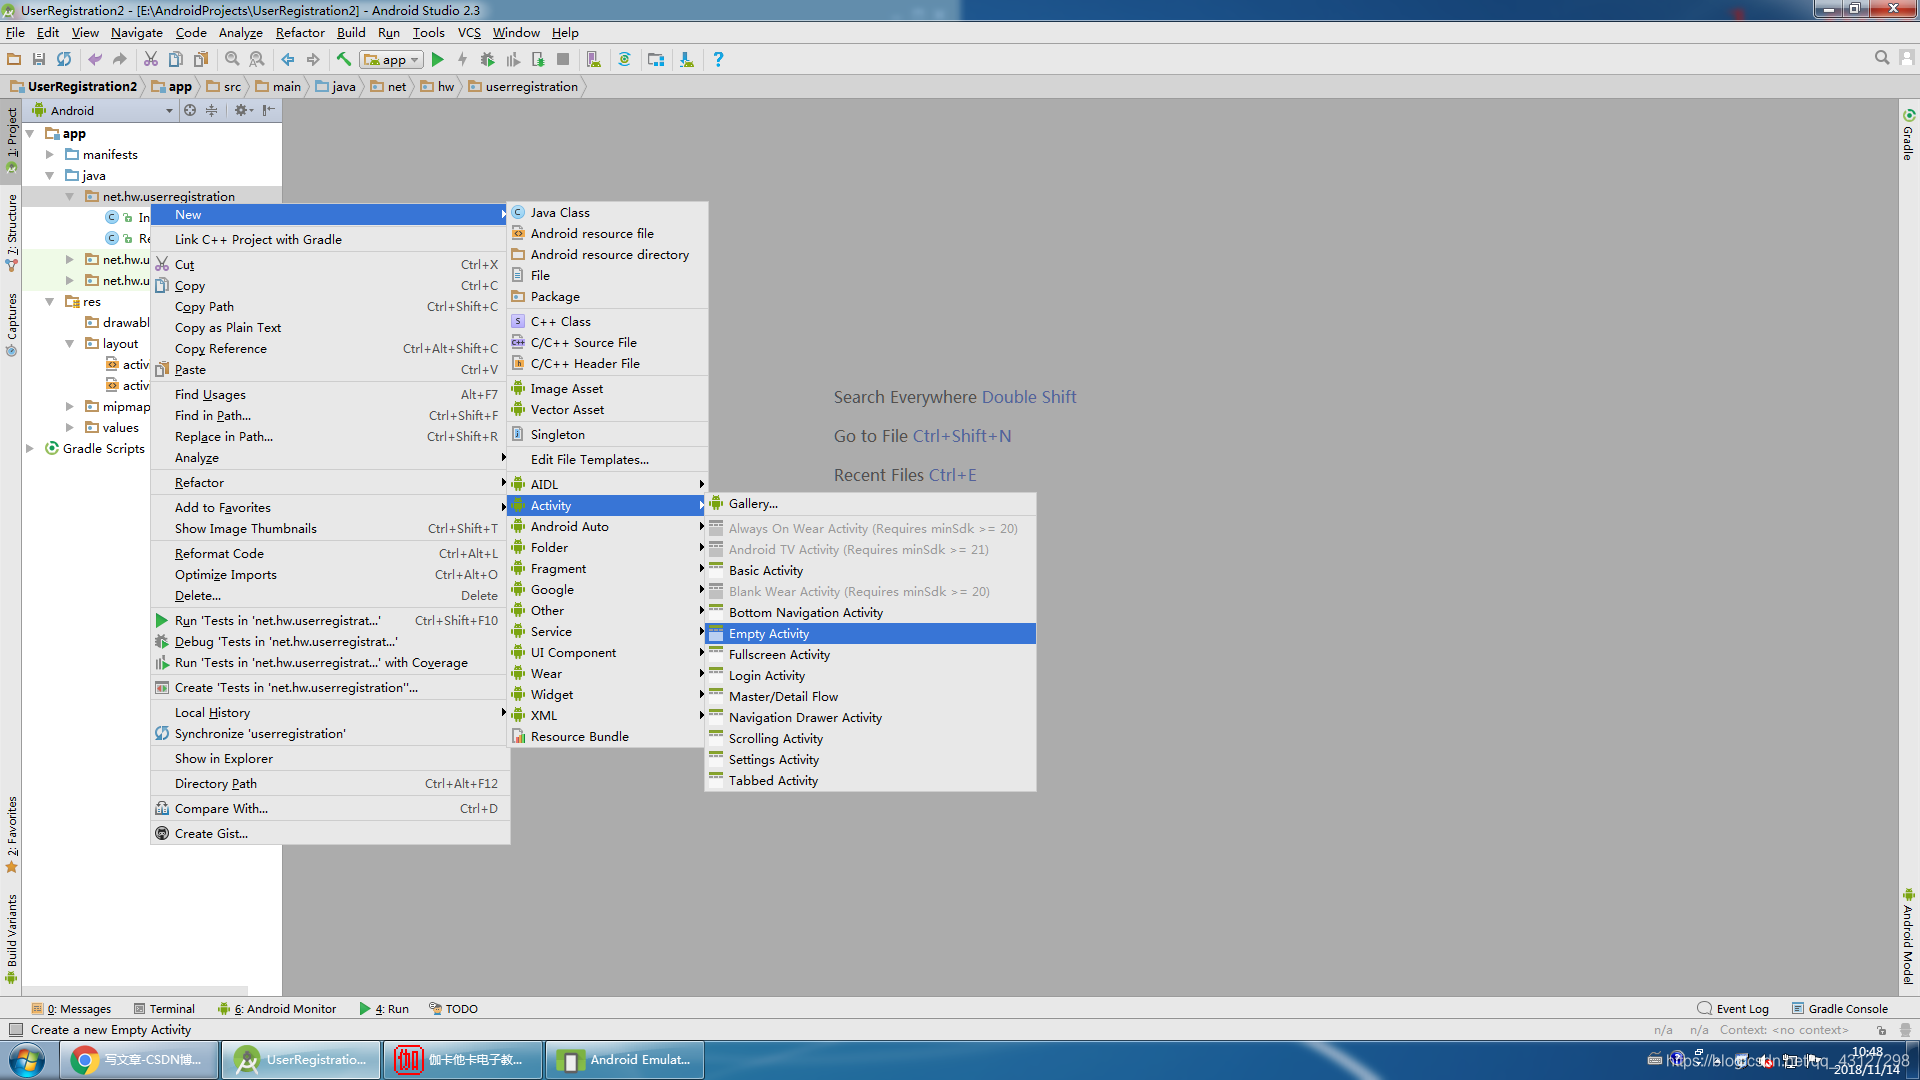Expand the Gradle Scripts tree node
The width and height of the screenshot is (1920, 1080).
30,448
